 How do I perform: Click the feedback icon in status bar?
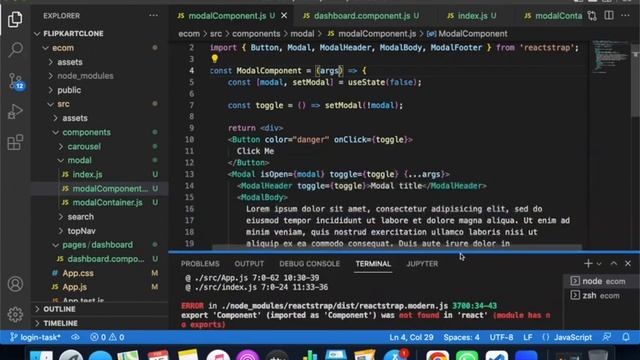tap(607, 338)
